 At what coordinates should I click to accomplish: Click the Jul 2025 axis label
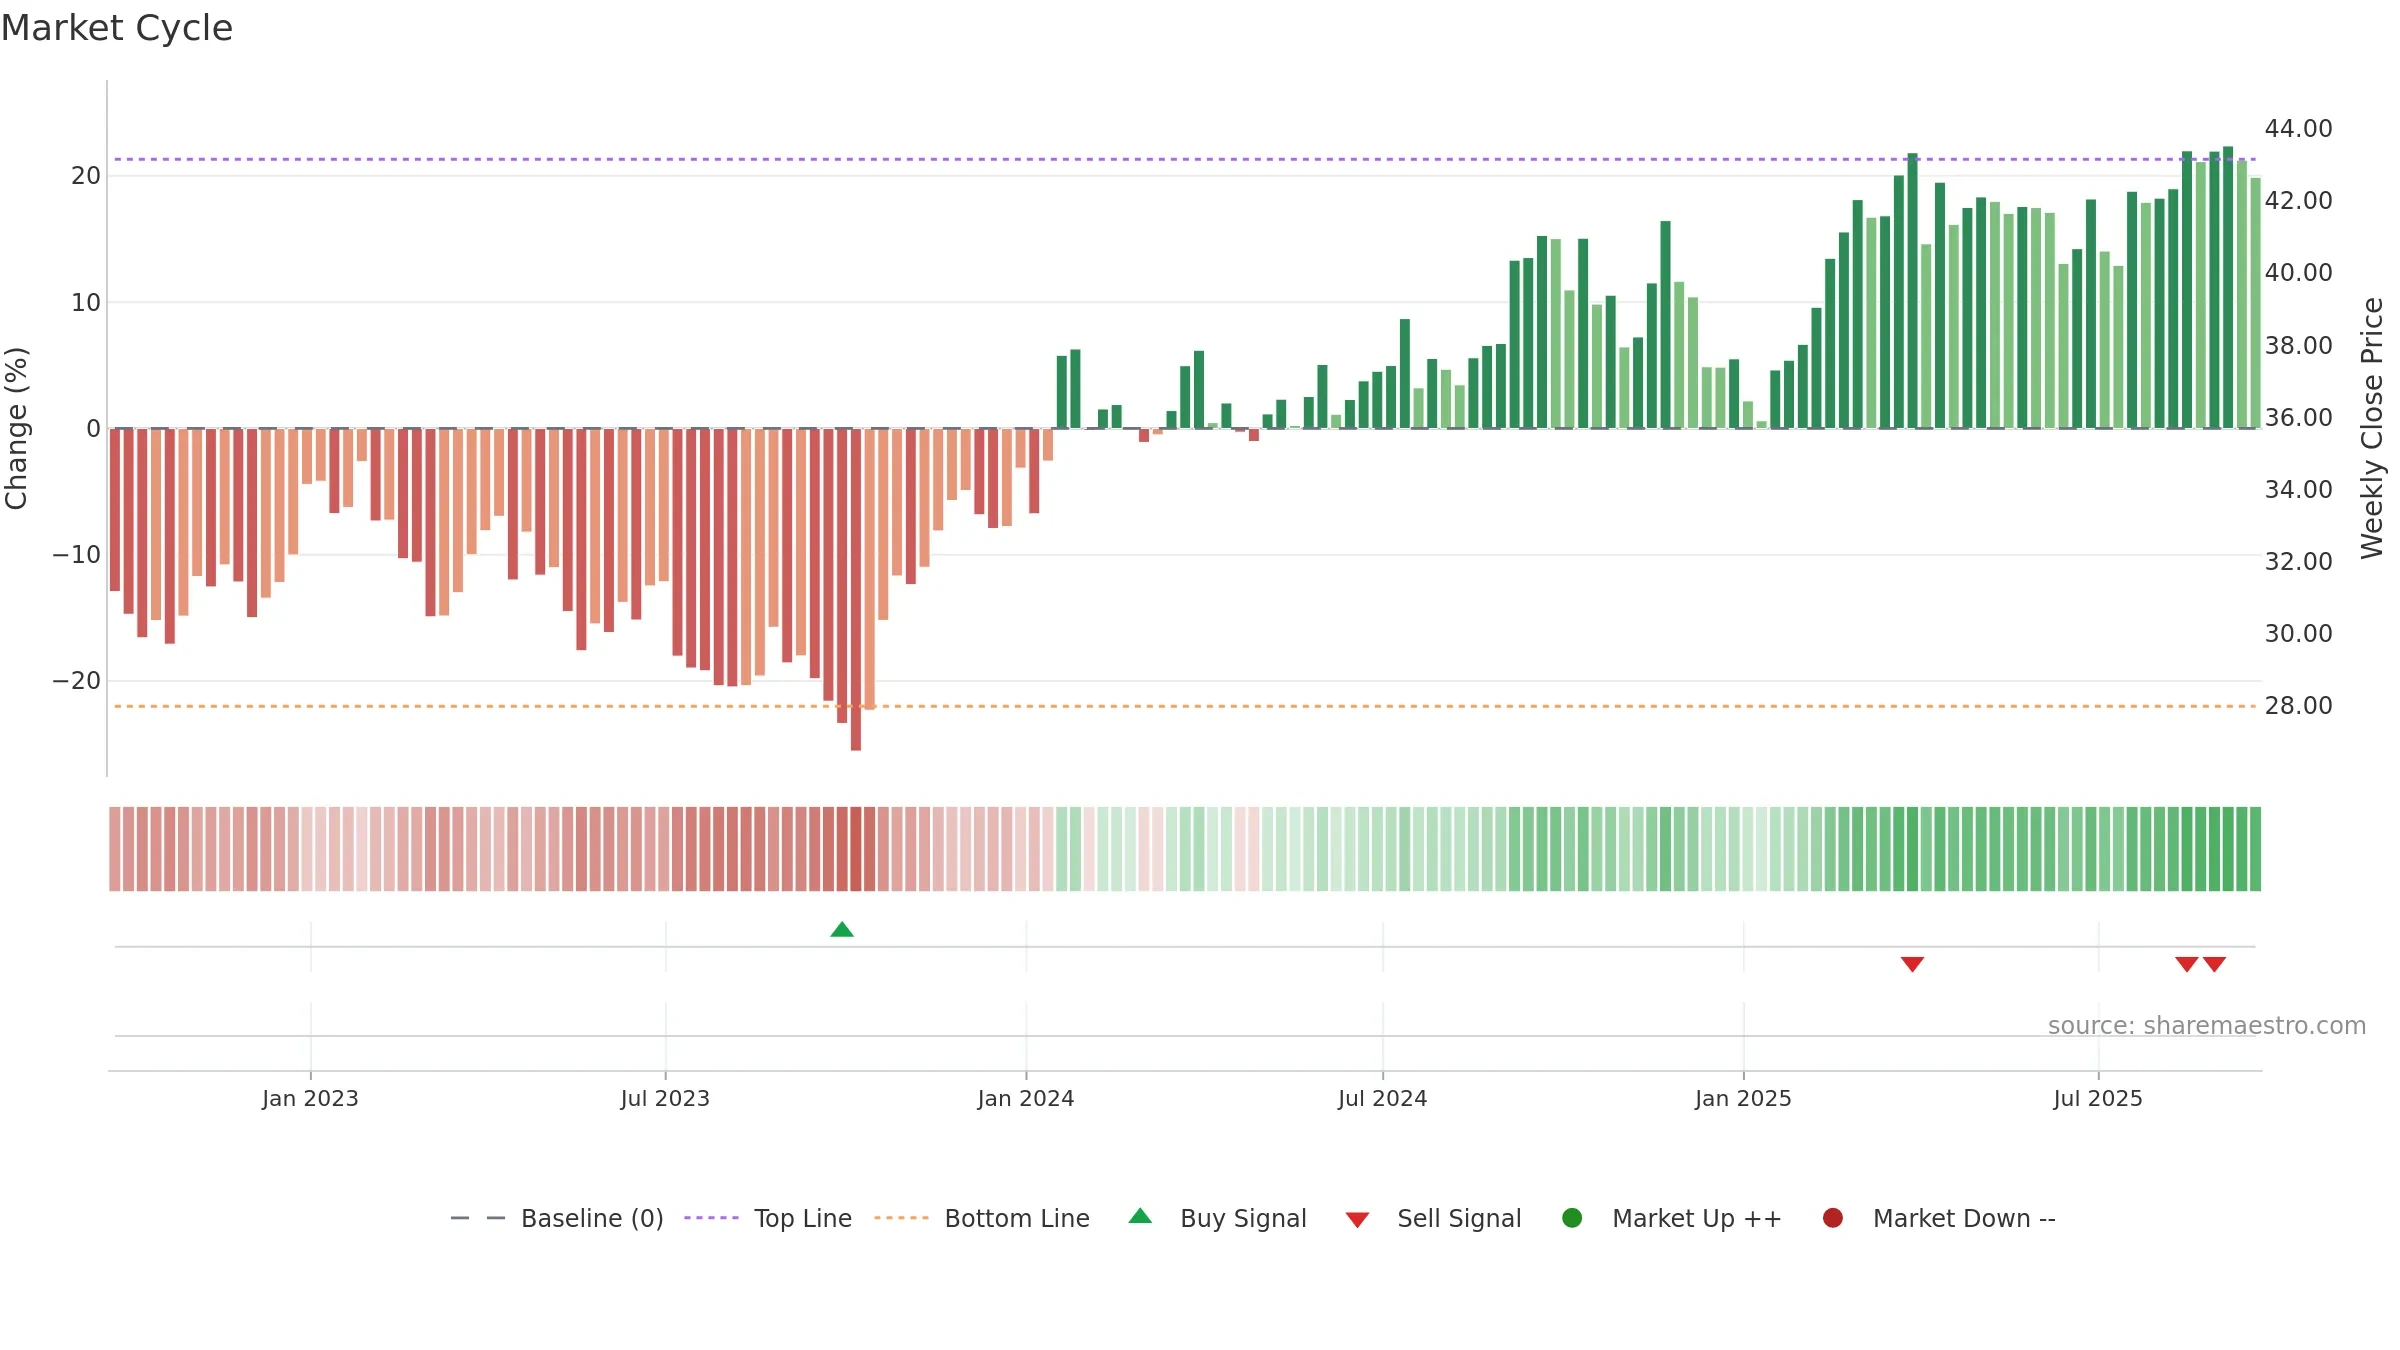click(2098, 1098)
